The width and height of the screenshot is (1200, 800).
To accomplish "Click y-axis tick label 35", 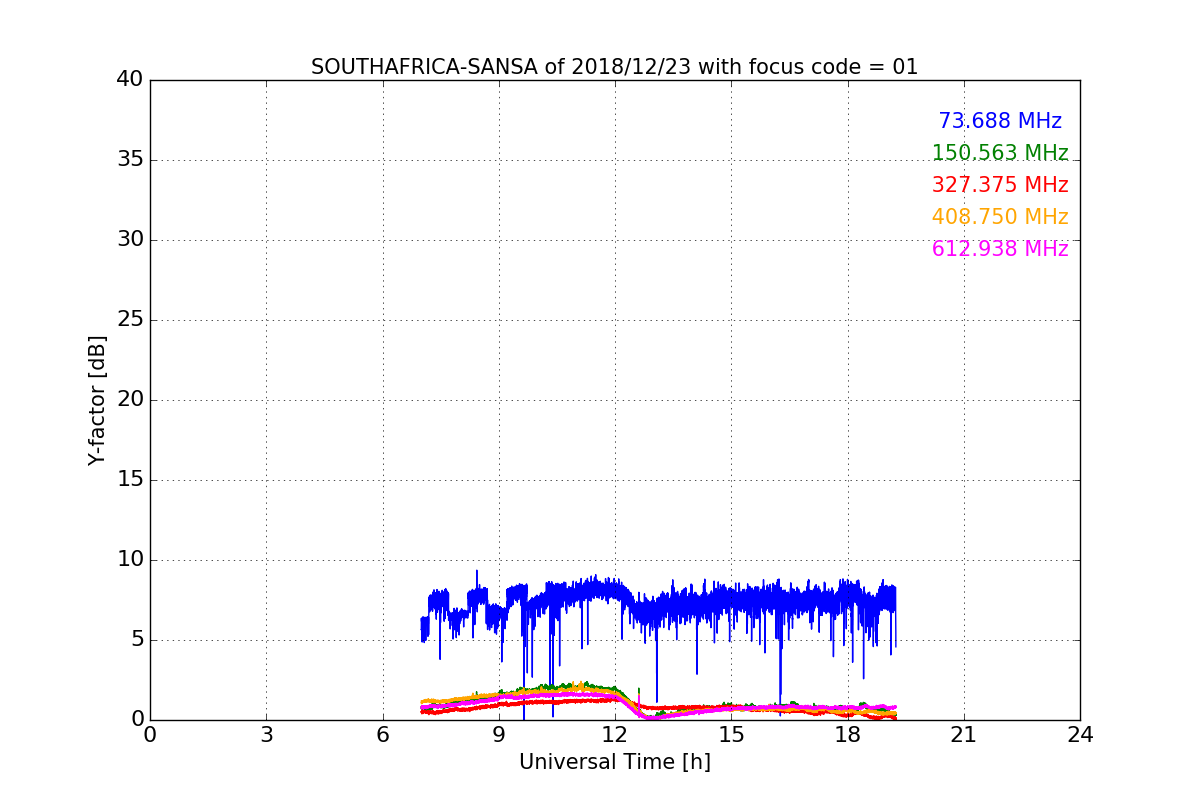I will pyautogui.click(x=130, y=160).
